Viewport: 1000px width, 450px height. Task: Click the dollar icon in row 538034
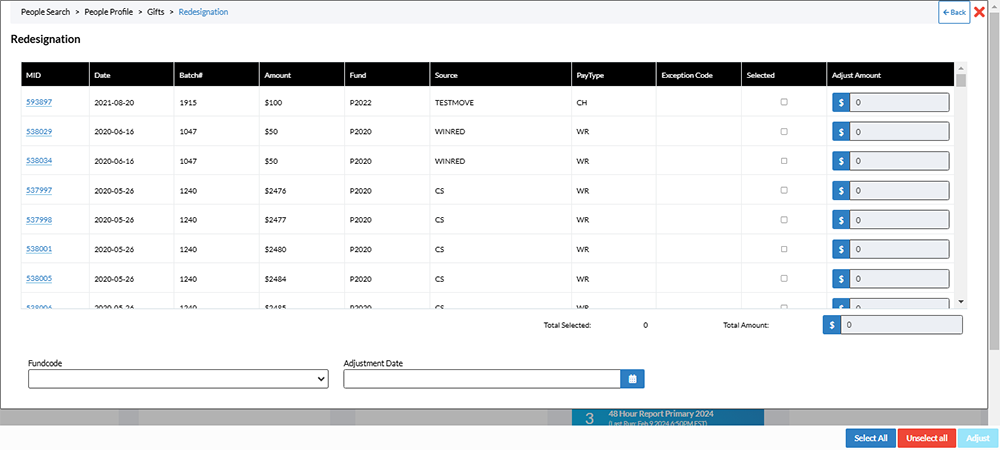[x=841, y=161]
